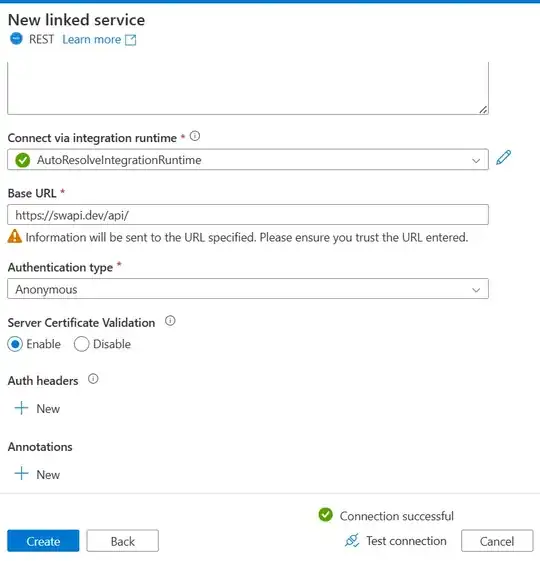Open the Learn more link
Image resolution: width=540 pixels, height=561 pixels.
point(92,39)
